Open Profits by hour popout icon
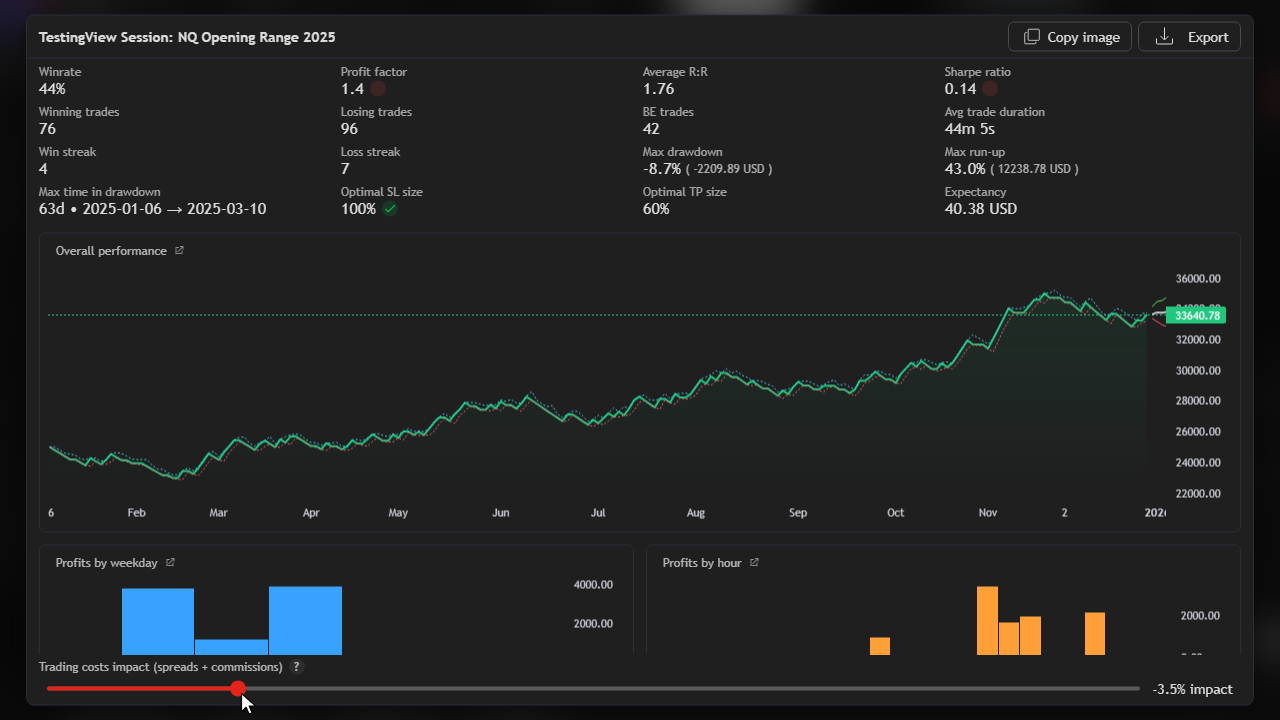Viewport: 1280px width, 720px height. 754,563
